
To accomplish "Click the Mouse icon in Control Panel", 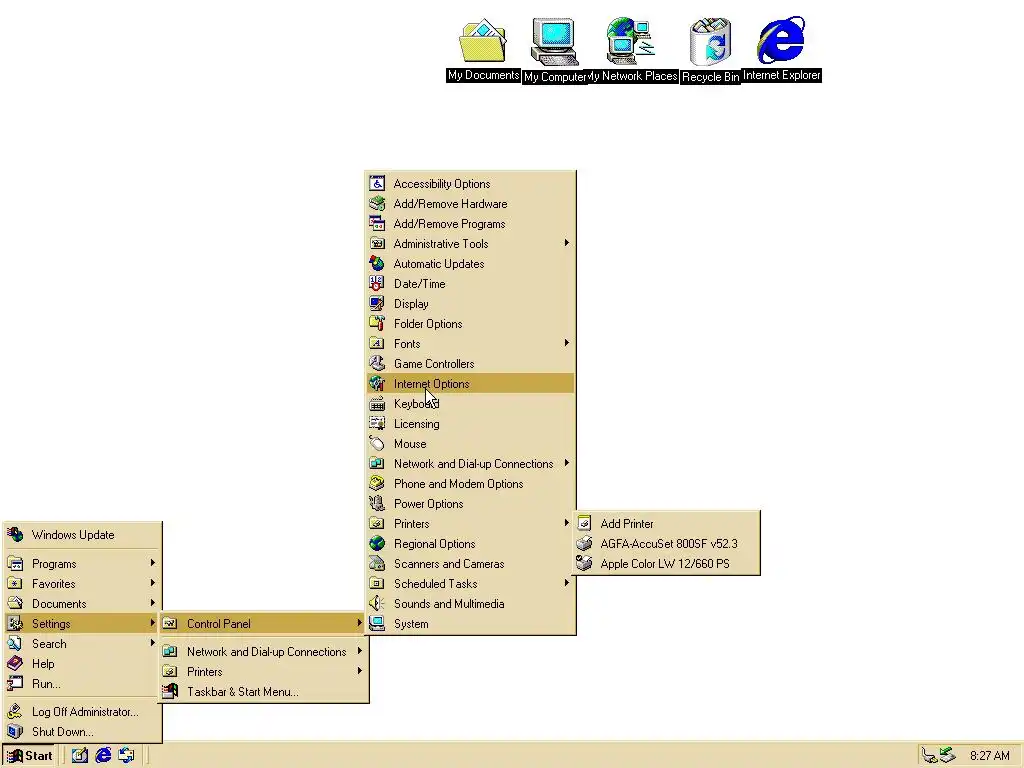I will coord(377,443).
